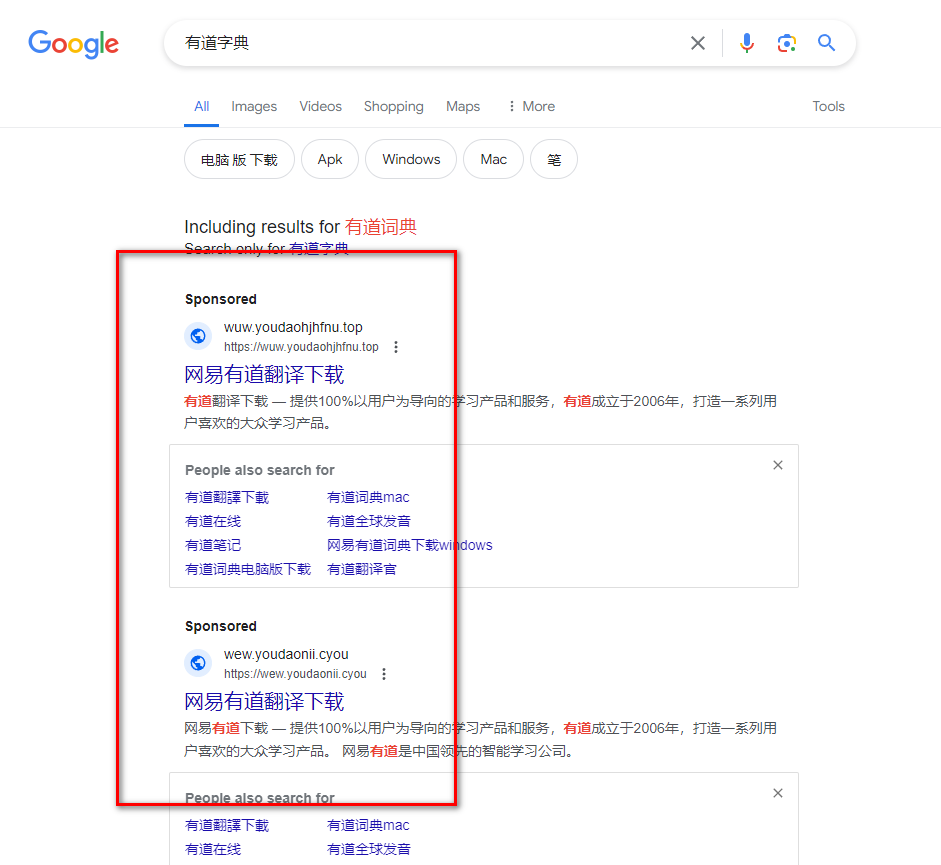Click the Google logo
This screenshot has width=941, height=865.
point(73,43)
